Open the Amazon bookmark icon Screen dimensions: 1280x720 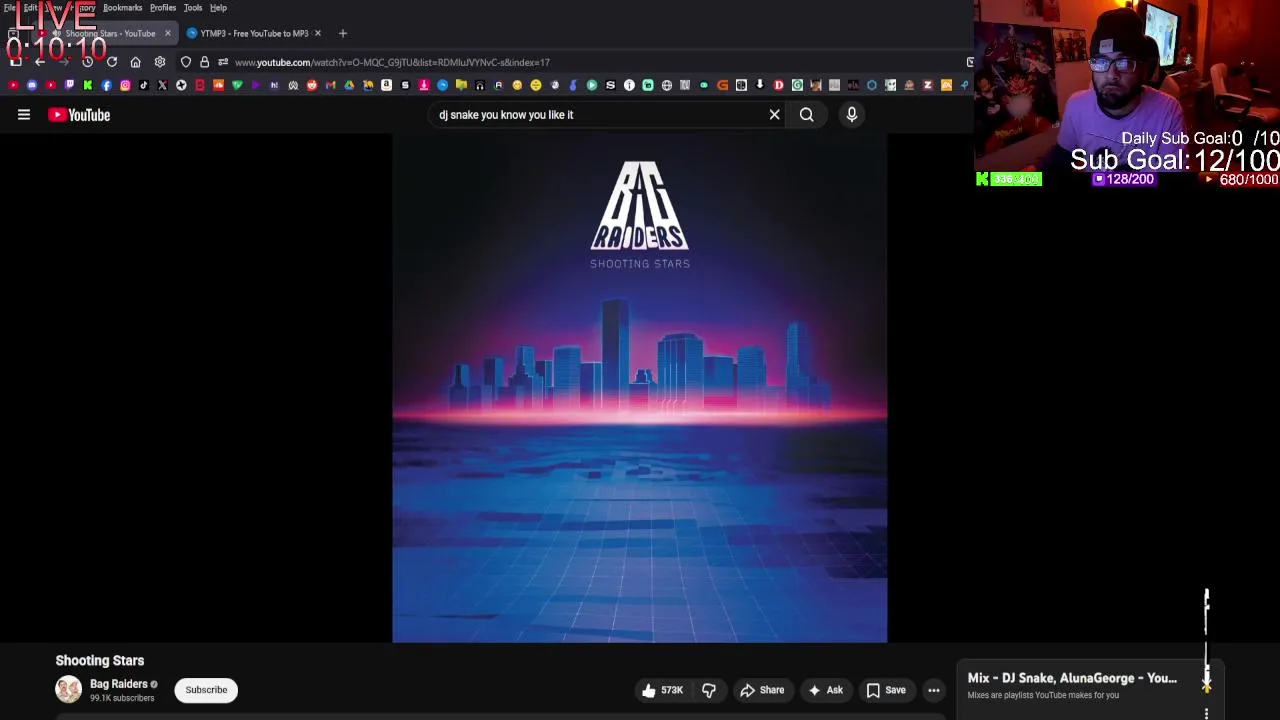coord(386,85)
